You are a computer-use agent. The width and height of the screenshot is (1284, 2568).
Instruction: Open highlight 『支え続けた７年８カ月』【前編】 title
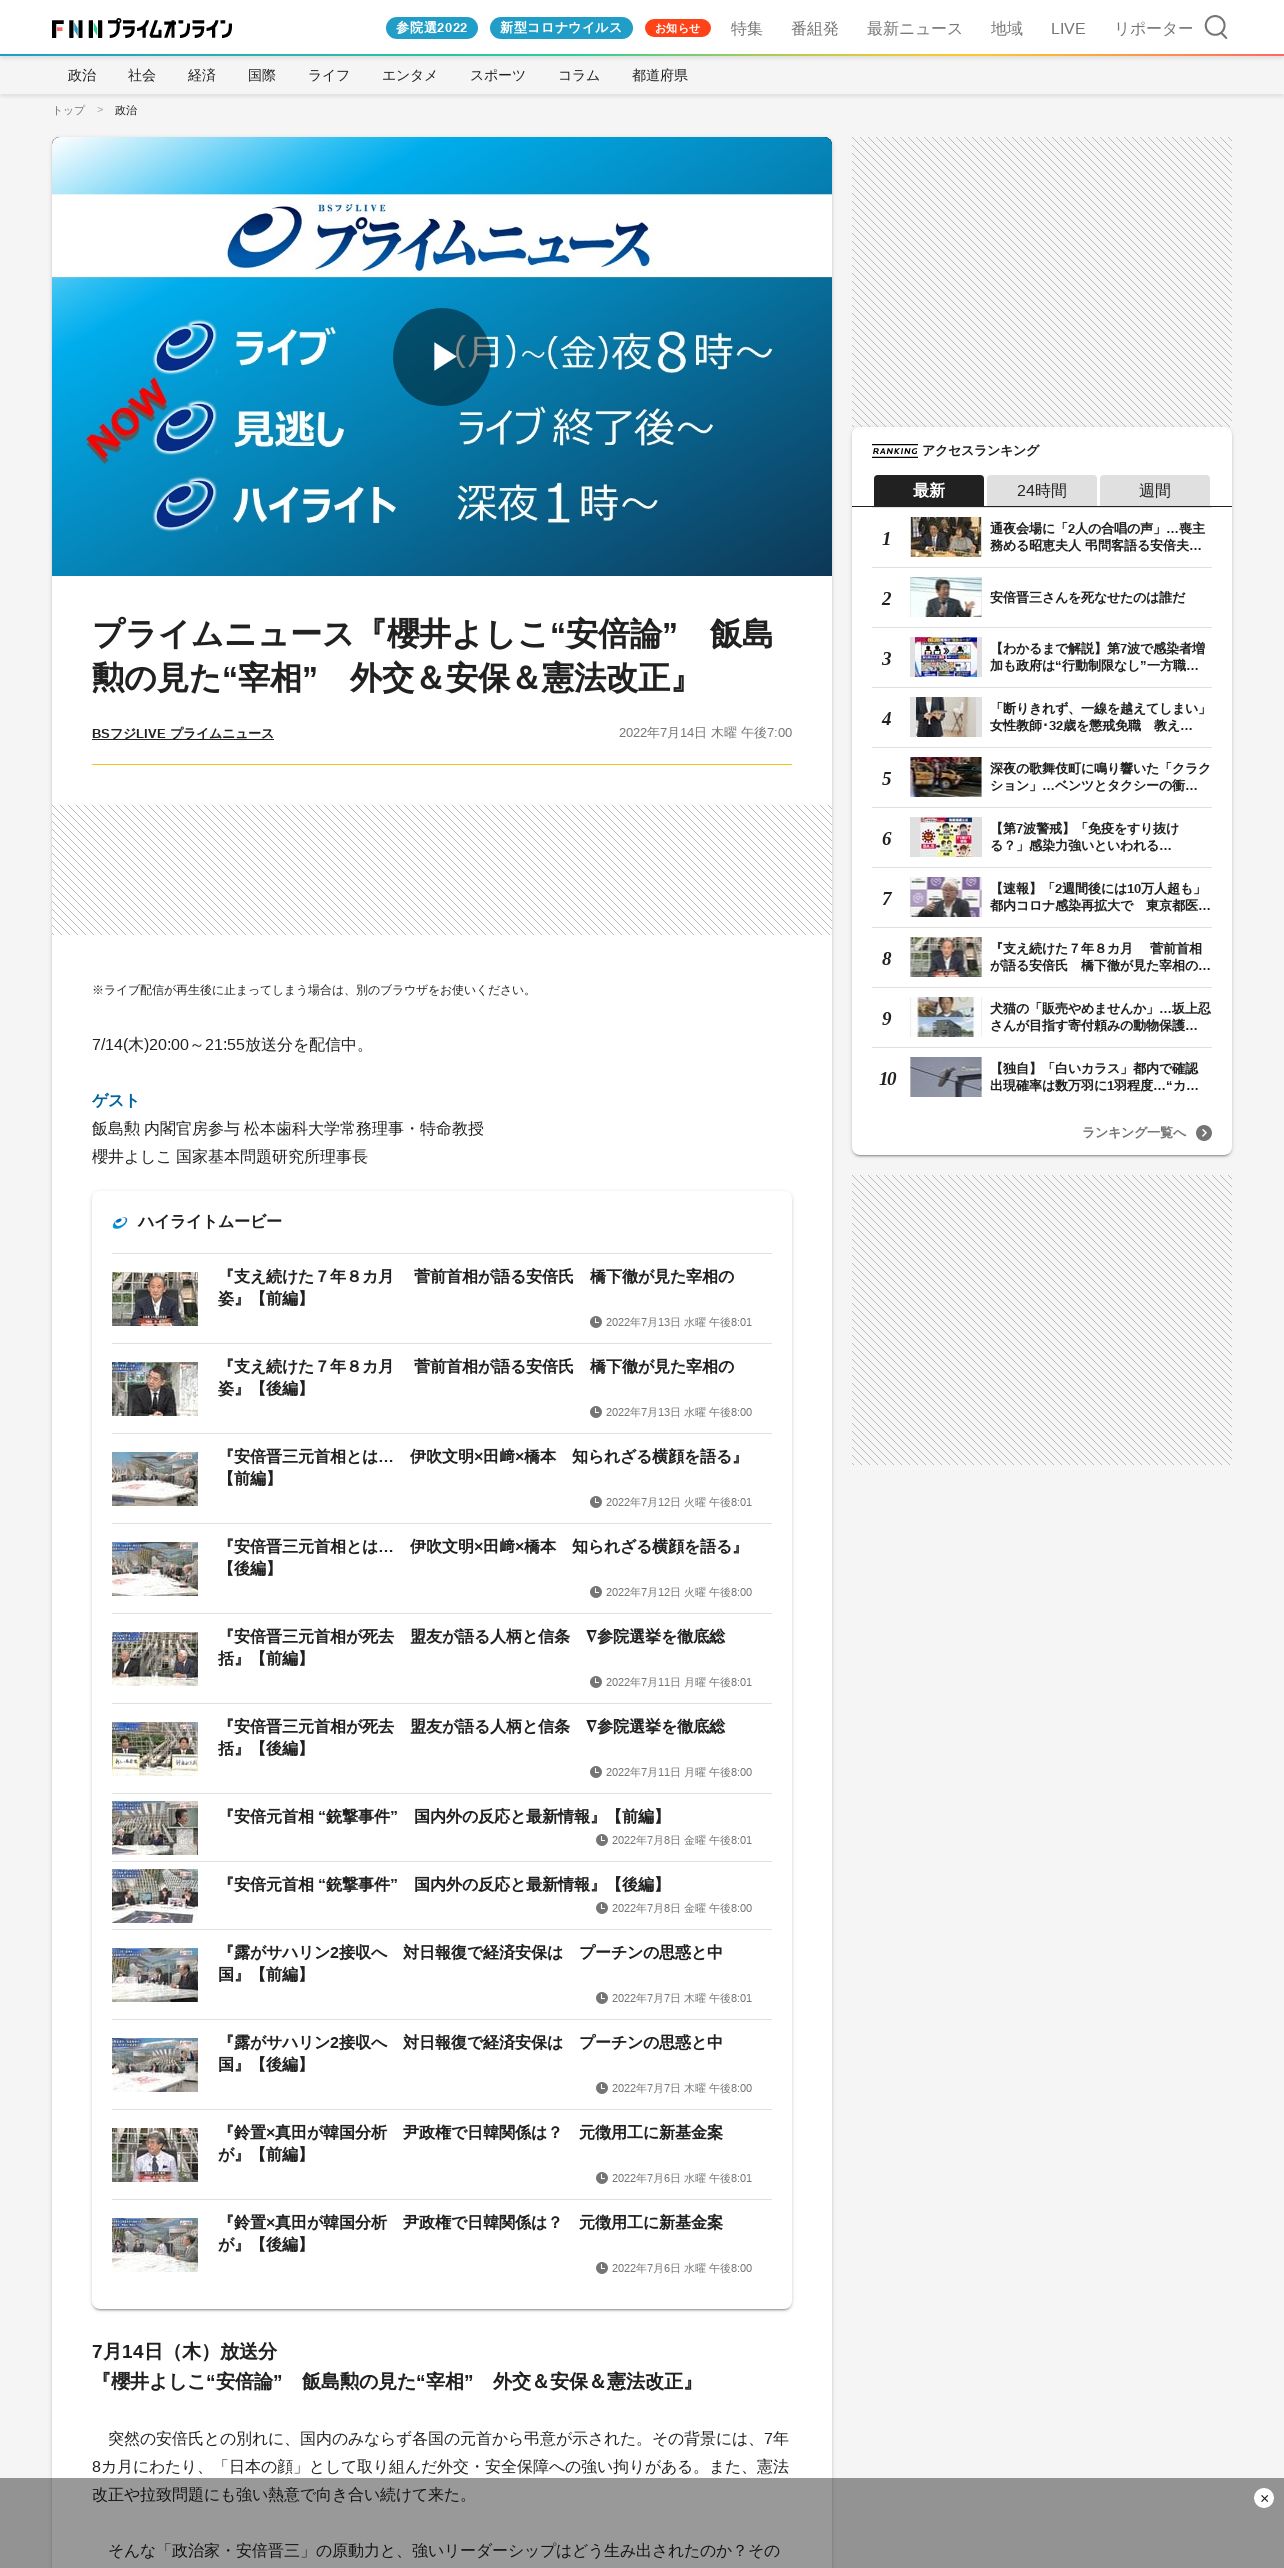[x=476, y=1287]
